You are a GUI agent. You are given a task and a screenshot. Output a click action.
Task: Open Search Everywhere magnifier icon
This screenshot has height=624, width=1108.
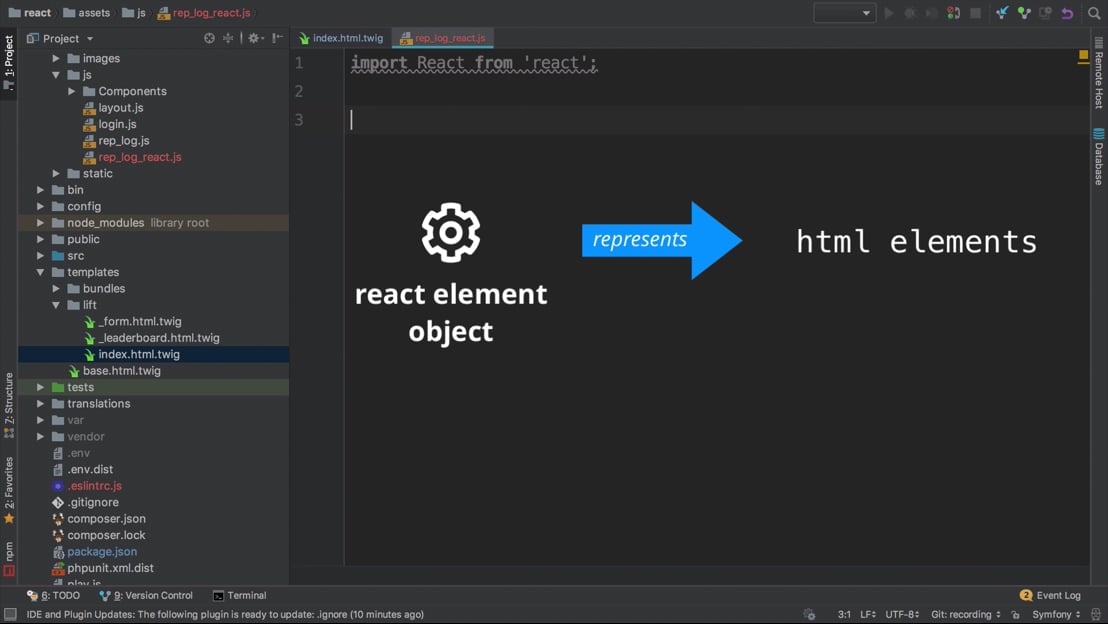1094,13
